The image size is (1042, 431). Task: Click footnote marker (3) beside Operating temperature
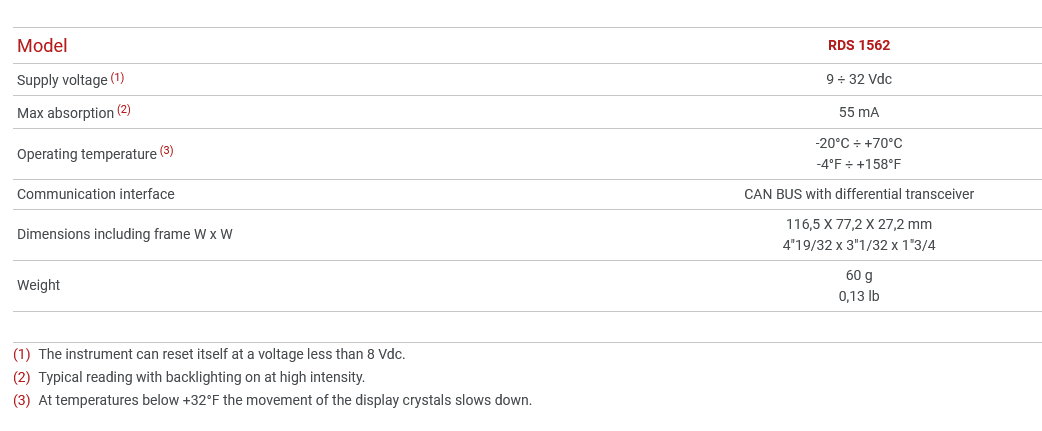166,150
